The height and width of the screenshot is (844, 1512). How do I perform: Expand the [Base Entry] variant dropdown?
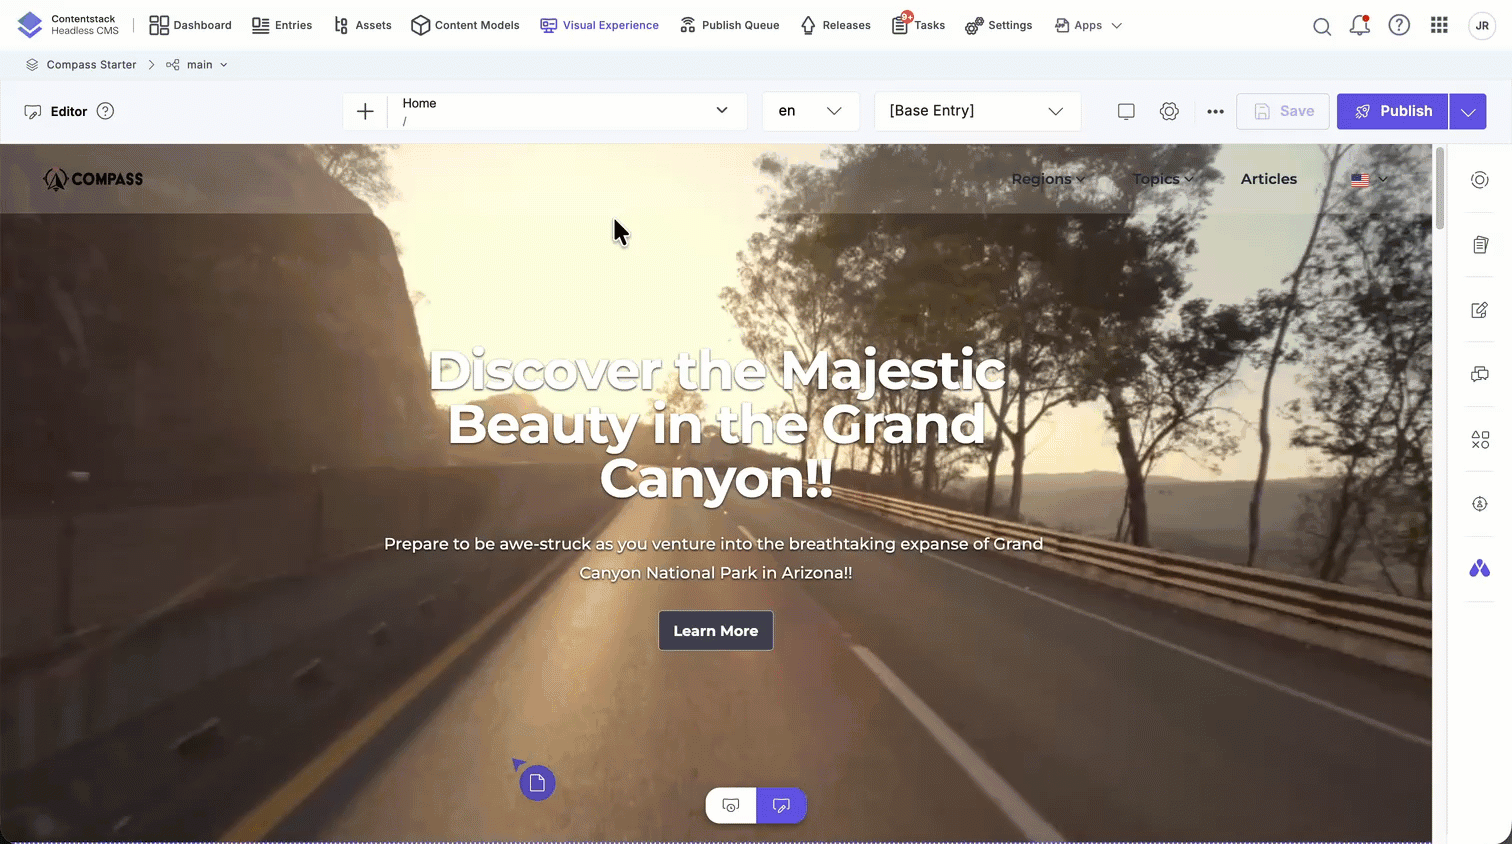point(978,111)
